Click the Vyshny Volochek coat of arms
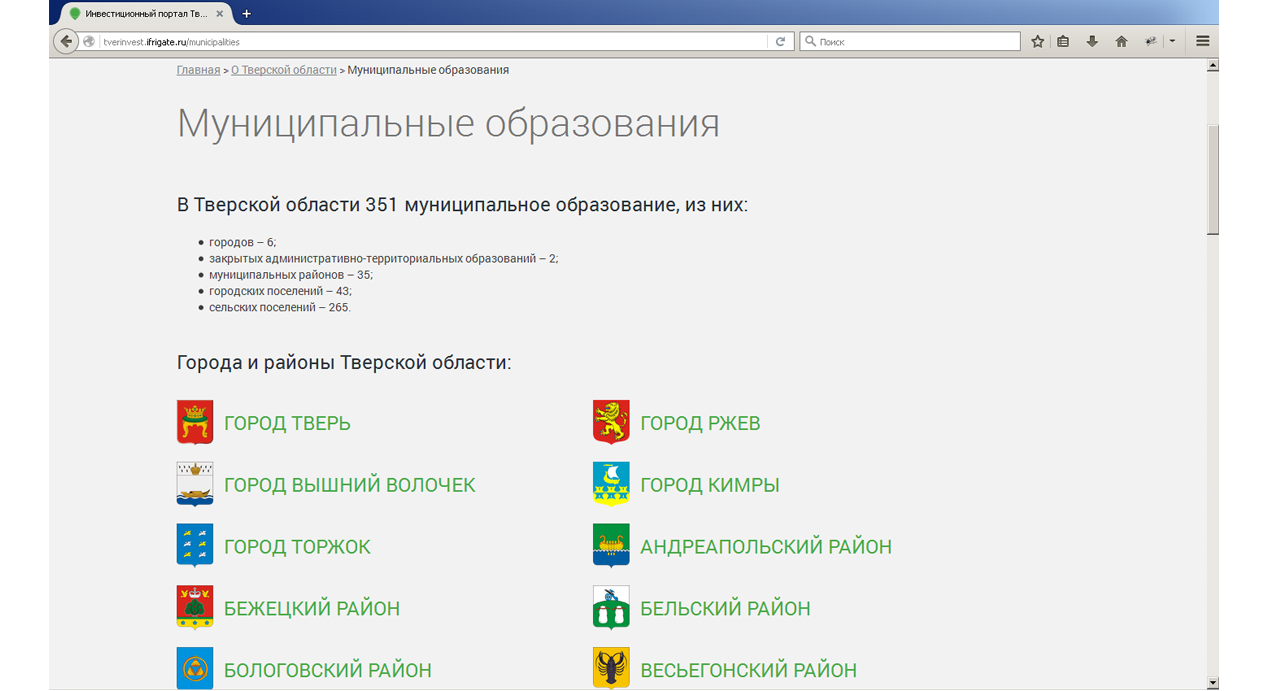This screenshot has height=691, width=1264. (195, 484)
